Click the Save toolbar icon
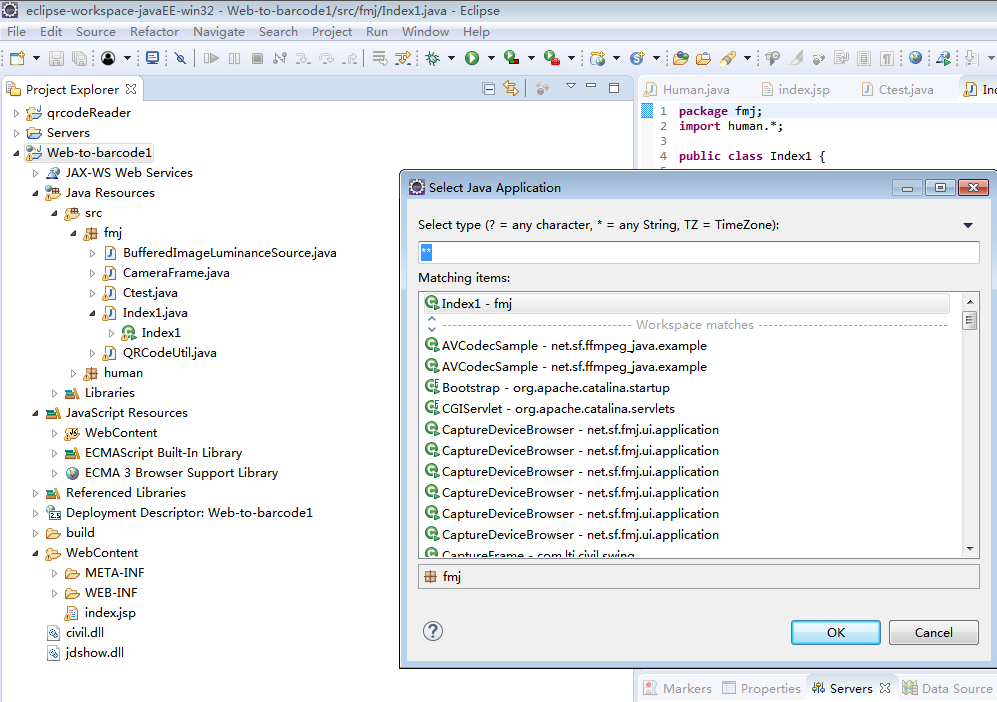 point(57,58)
